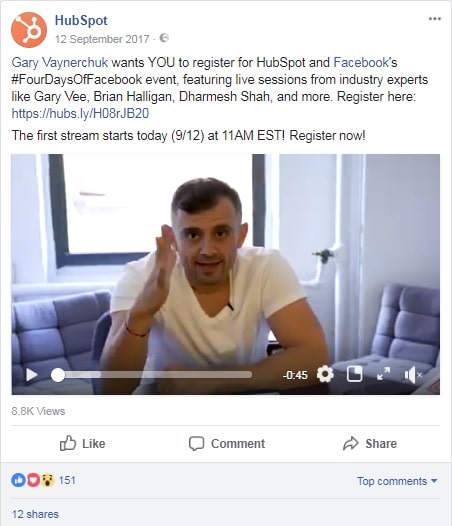Play the Gary Vaynerchuk video
Image resolution: width=452 pixels, height=526 pixels.
pyautogui.click(x=32, y=375)
